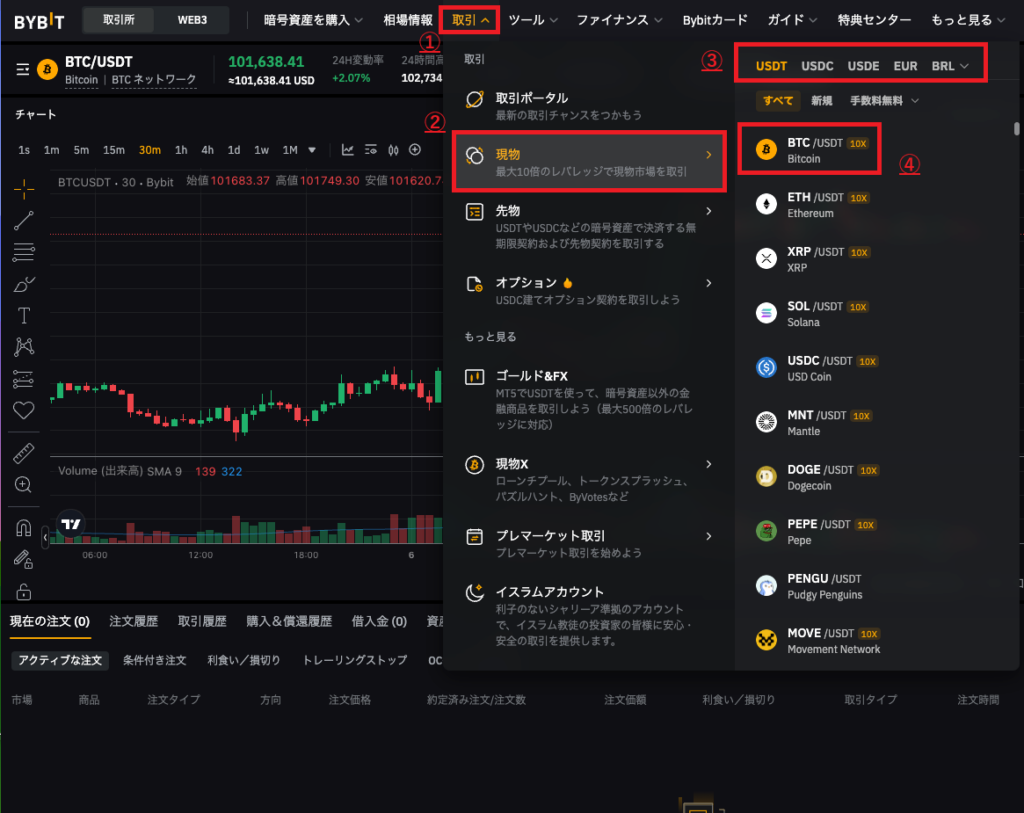1024x813 pixels.
Task: Expand the ガイド dropdown
Action: tap(792, 20)
